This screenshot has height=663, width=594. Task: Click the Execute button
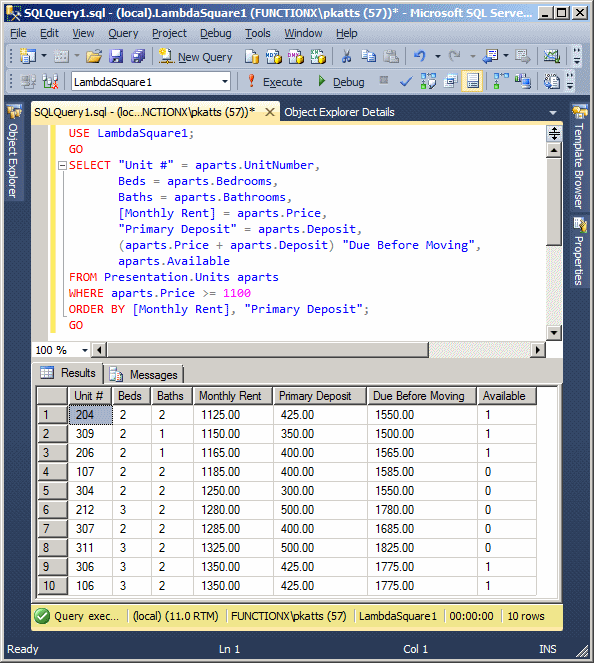click(x=275, y=82)
